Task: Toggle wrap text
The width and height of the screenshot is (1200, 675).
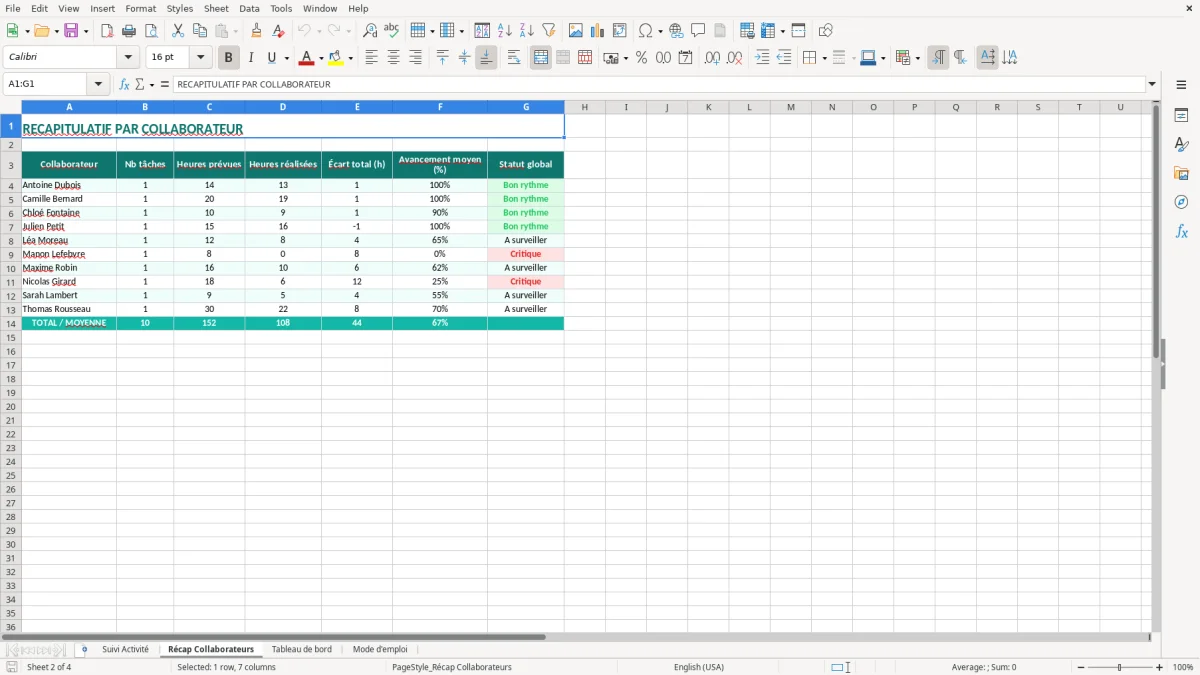Action: pos(514,58)
